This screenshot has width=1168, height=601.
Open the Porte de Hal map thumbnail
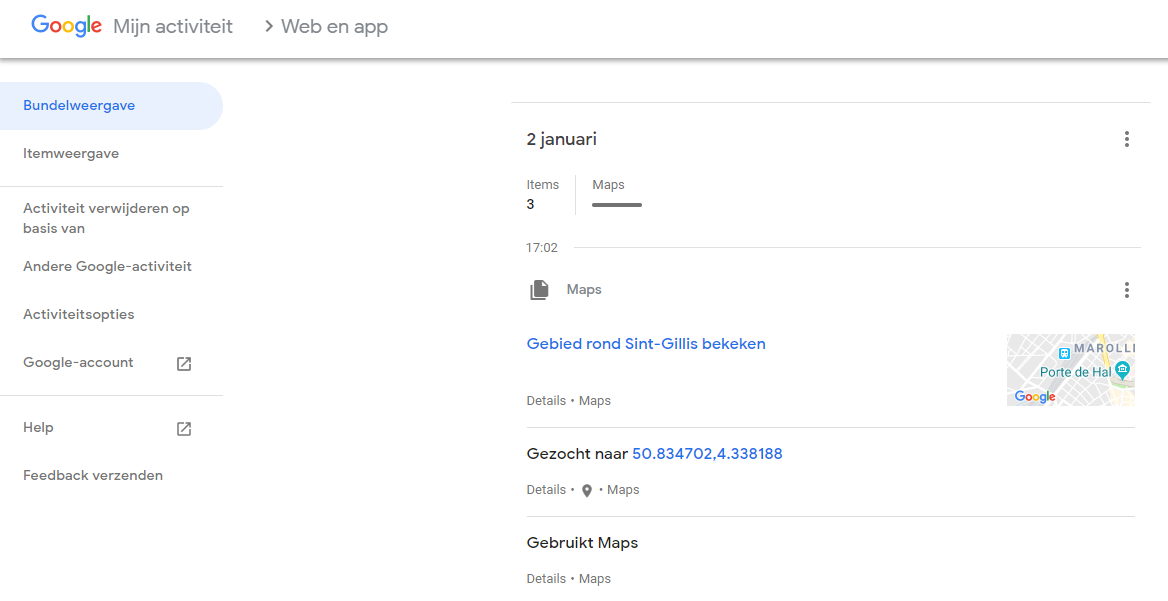(x=1070, y=369)
